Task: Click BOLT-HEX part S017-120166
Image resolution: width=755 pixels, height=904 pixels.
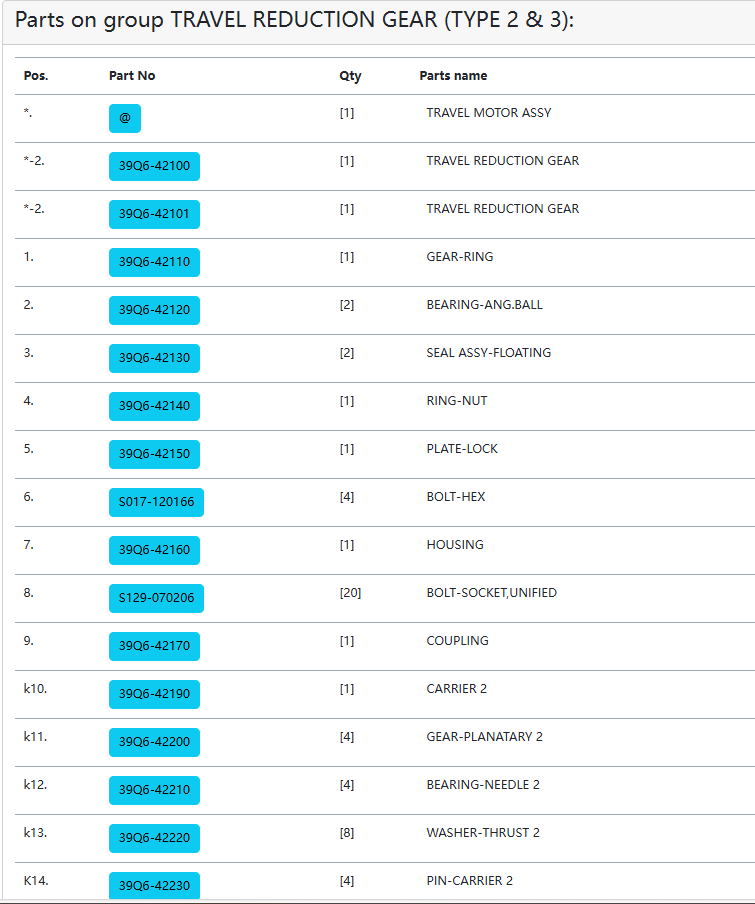Action: point(156,502)
